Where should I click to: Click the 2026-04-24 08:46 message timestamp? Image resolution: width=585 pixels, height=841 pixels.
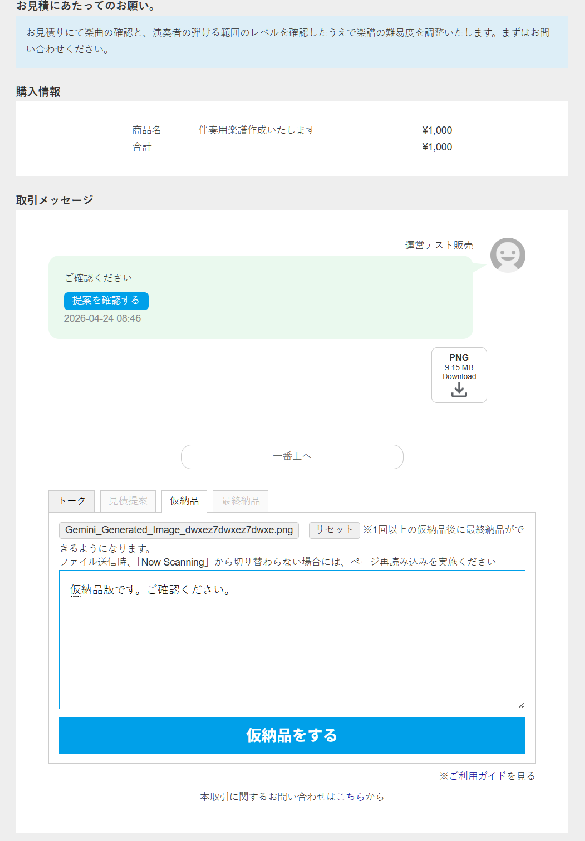point(102,319)
